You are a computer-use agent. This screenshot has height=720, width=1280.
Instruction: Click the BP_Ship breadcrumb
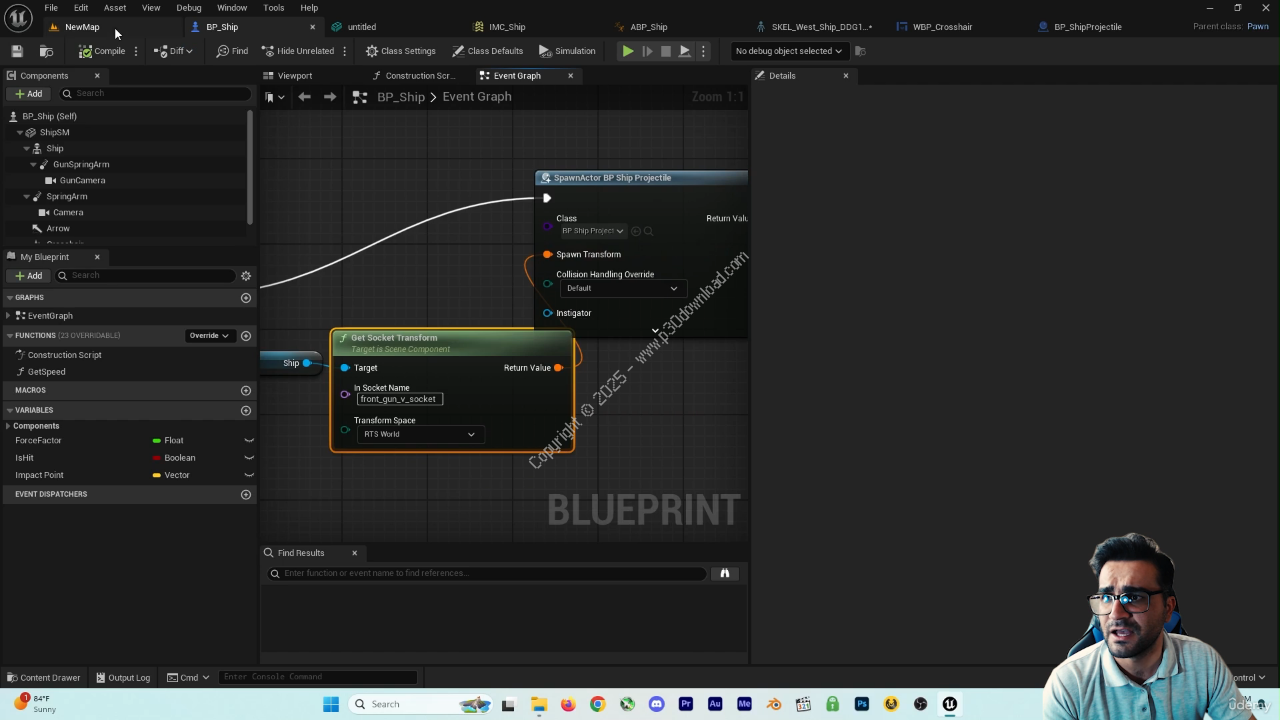[401, 97]
